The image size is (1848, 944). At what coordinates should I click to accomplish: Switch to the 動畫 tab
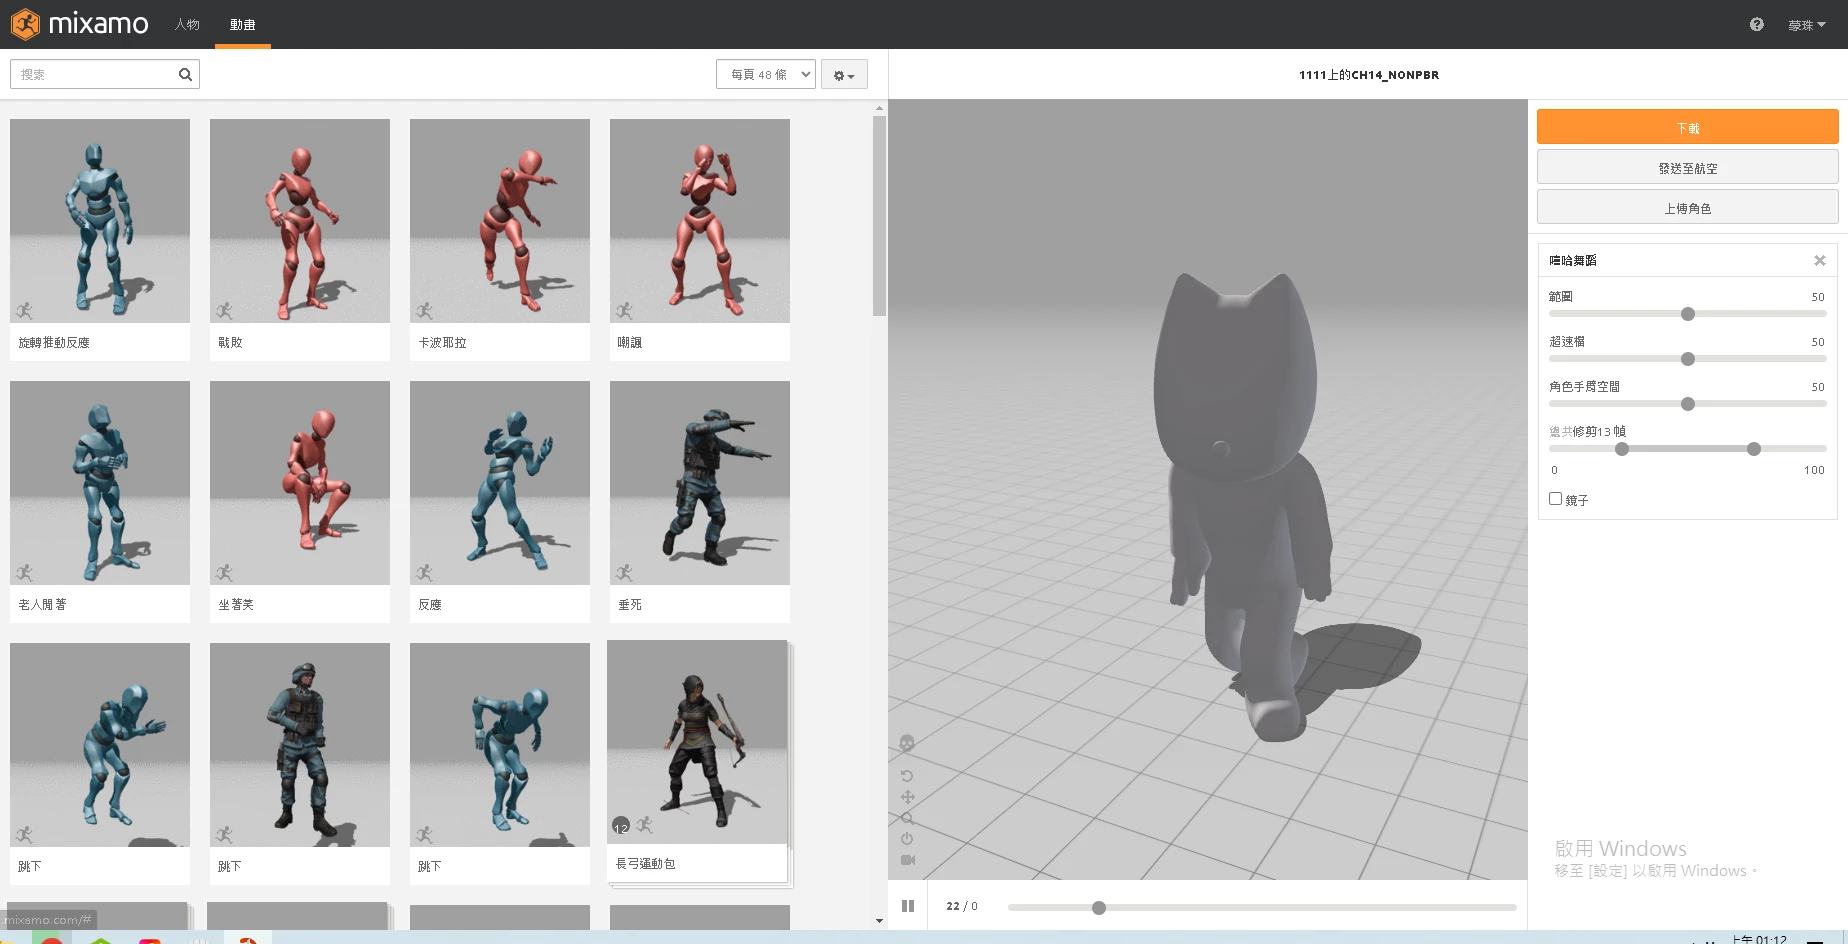point(243,24)
